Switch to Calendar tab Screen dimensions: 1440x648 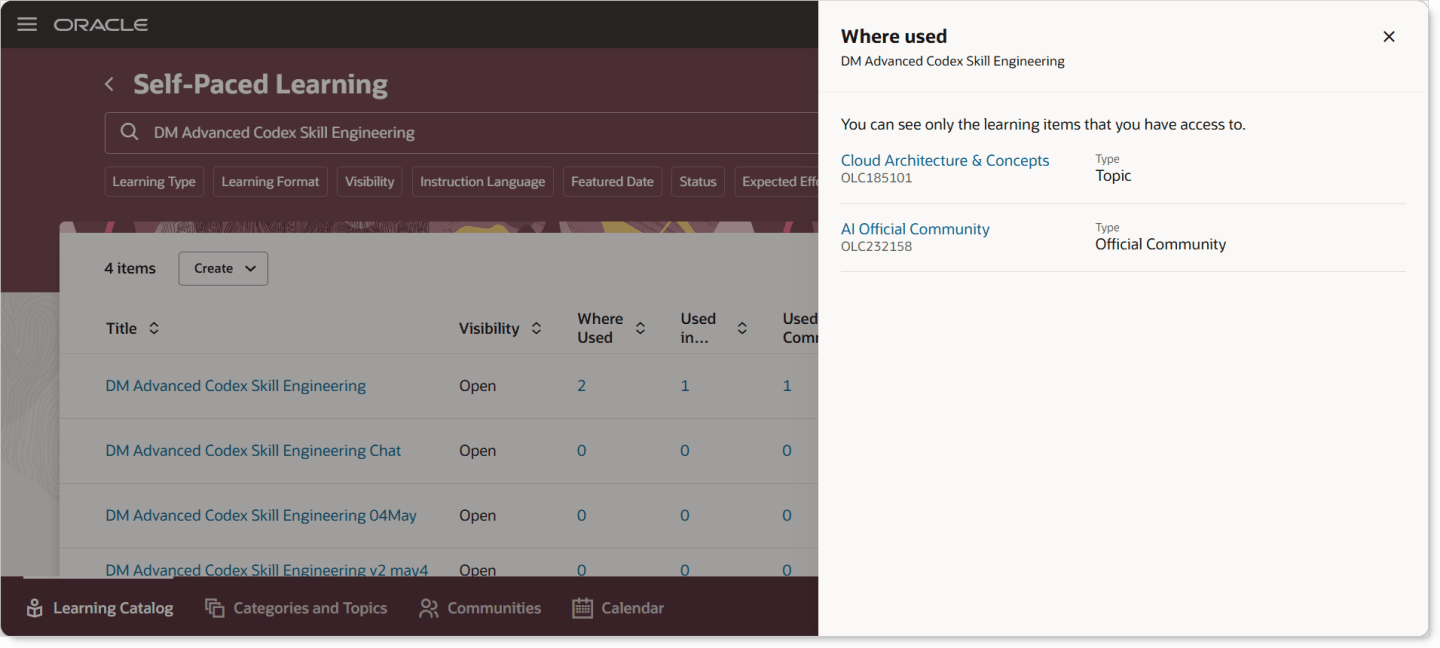click(x=618, y=608)
